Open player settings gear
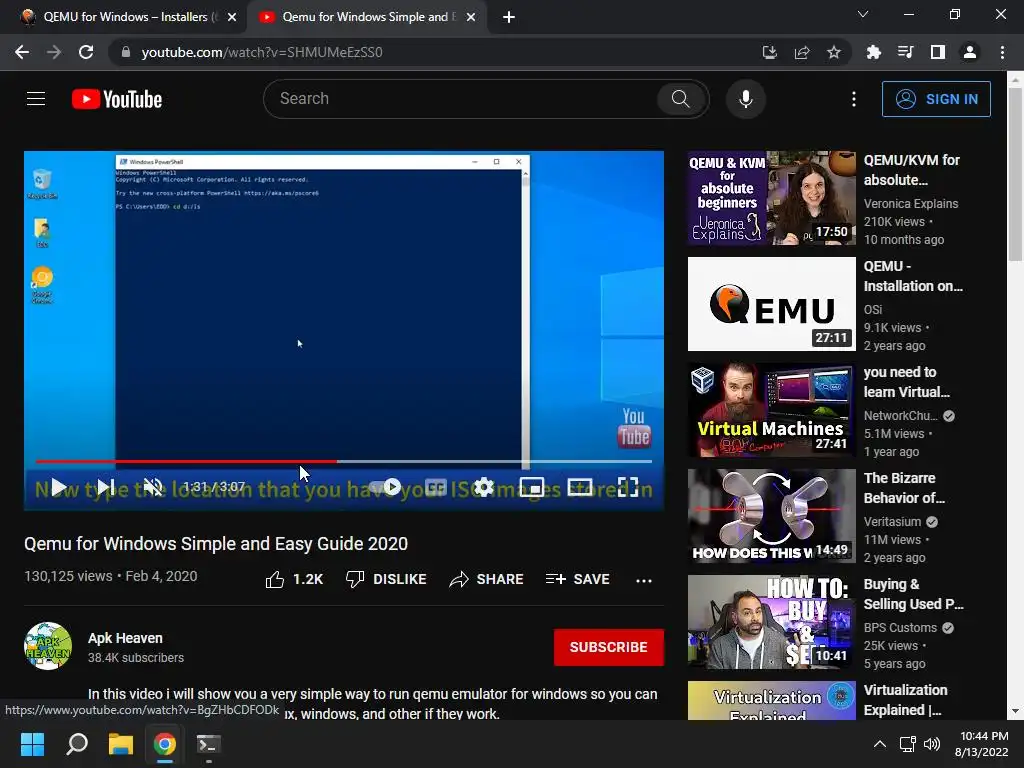The height and width of the screenshot is (768, 1024). click(x=483, y=487)
